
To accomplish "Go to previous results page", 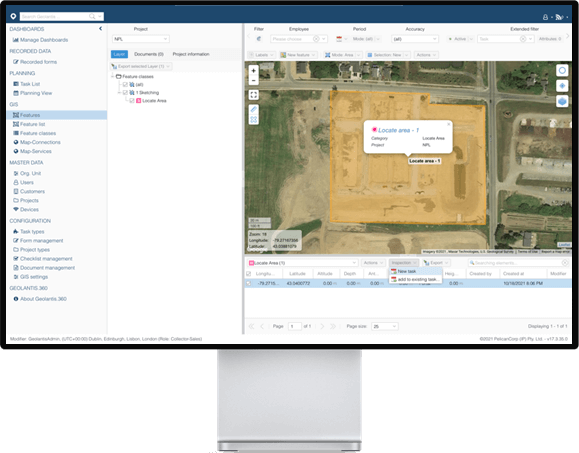I will pos(262,326).
